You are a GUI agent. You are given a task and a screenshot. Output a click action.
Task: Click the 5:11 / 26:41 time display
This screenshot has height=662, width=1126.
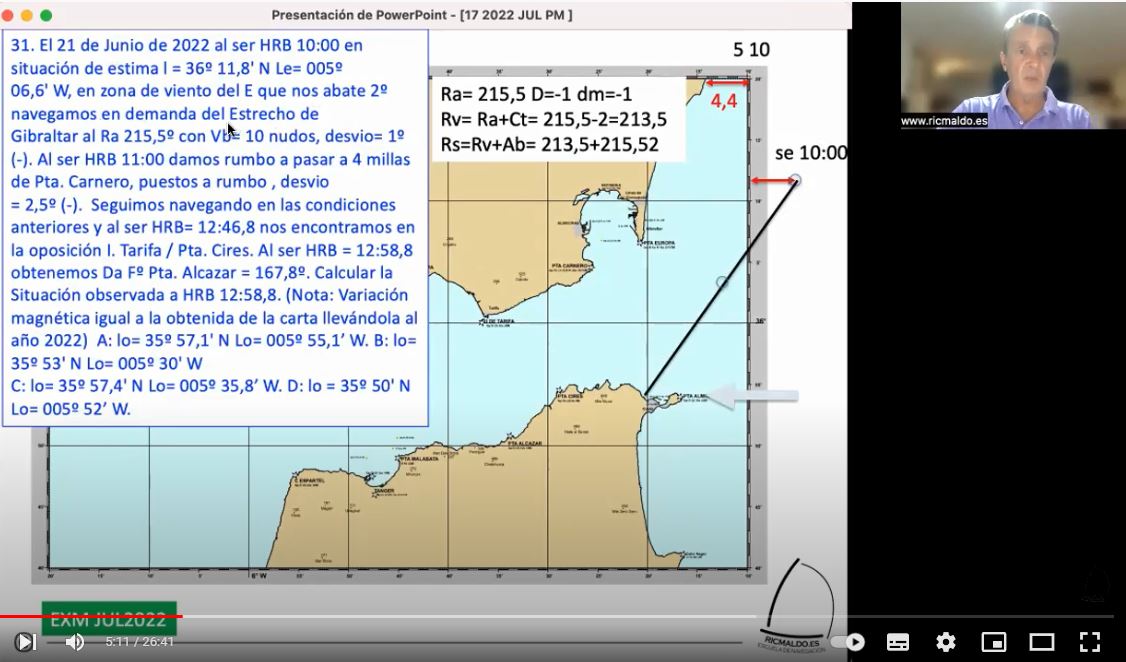click(140, 642)
